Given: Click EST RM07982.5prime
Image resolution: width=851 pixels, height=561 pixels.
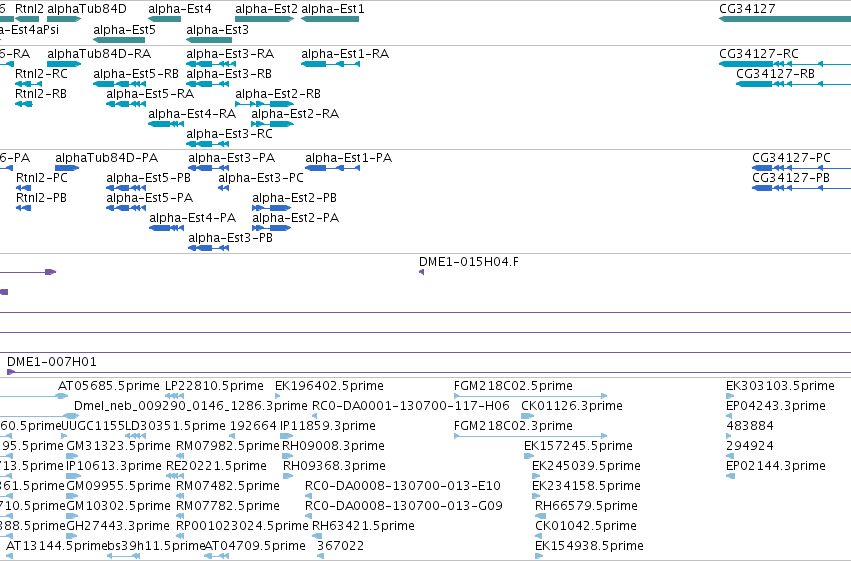Looking at the screenshot, I should [228, 447].
